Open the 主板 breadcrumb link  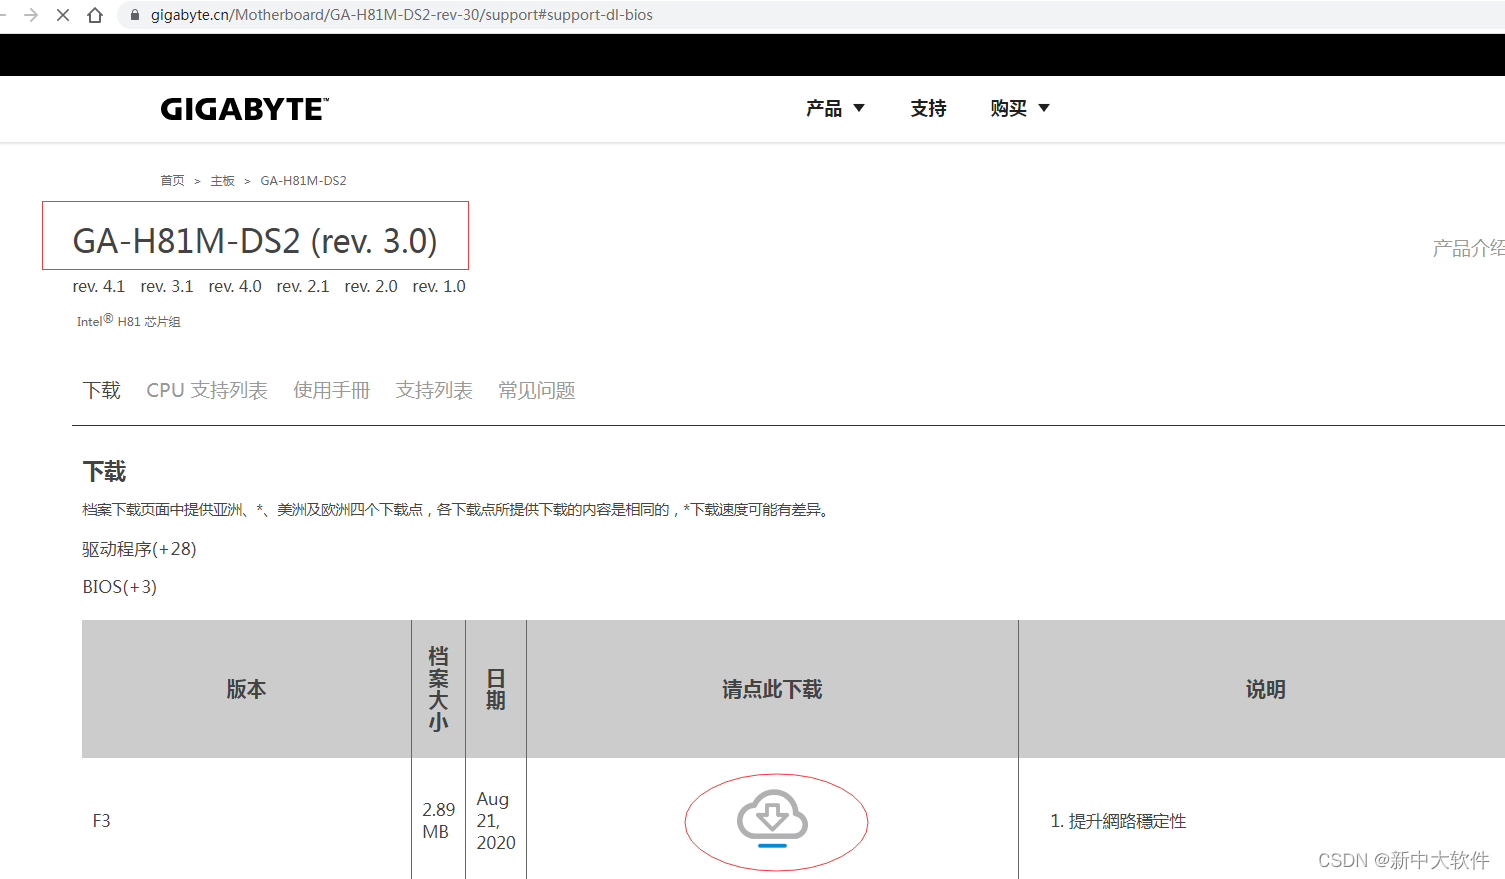(222, 181)
